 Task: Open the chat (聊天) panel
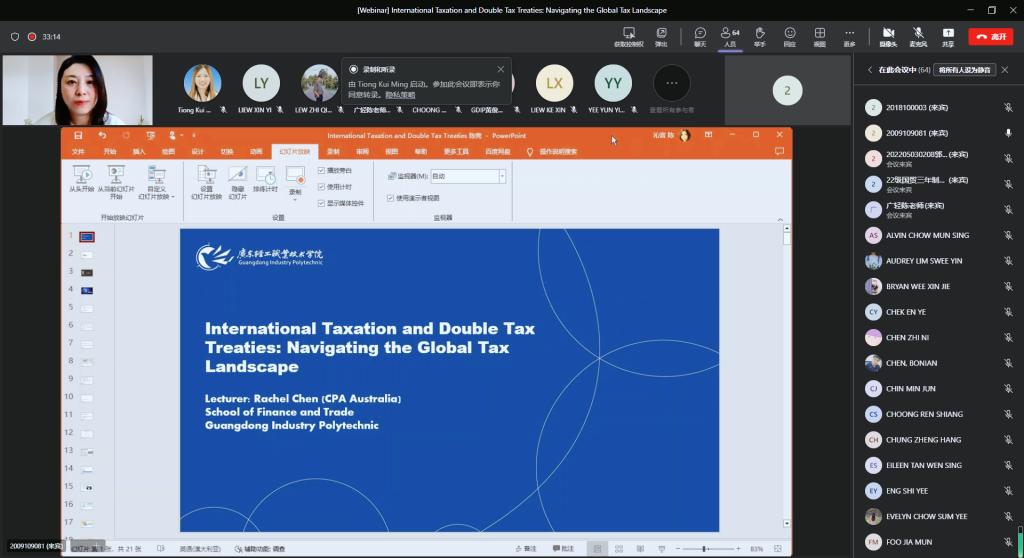tap(700, 36)
